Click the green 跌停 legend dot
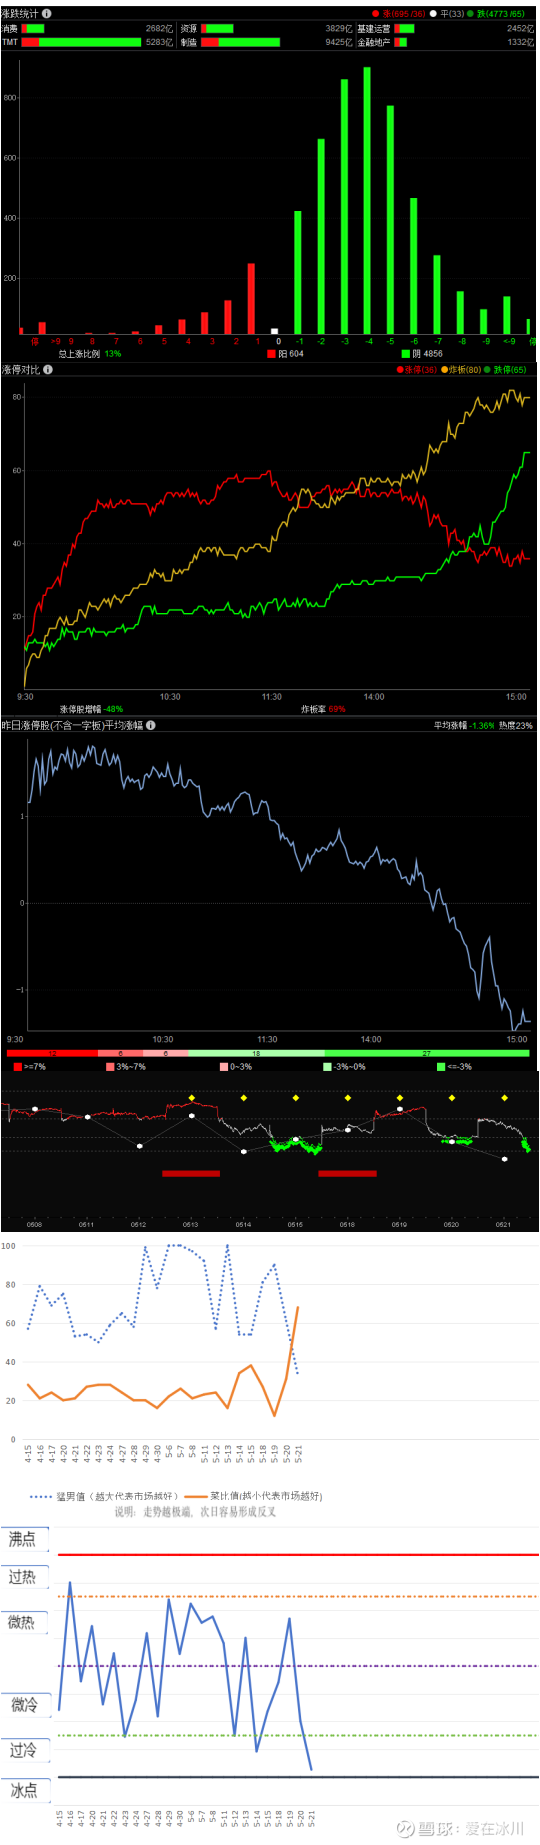540x1845 pixels. pos(487,370)
